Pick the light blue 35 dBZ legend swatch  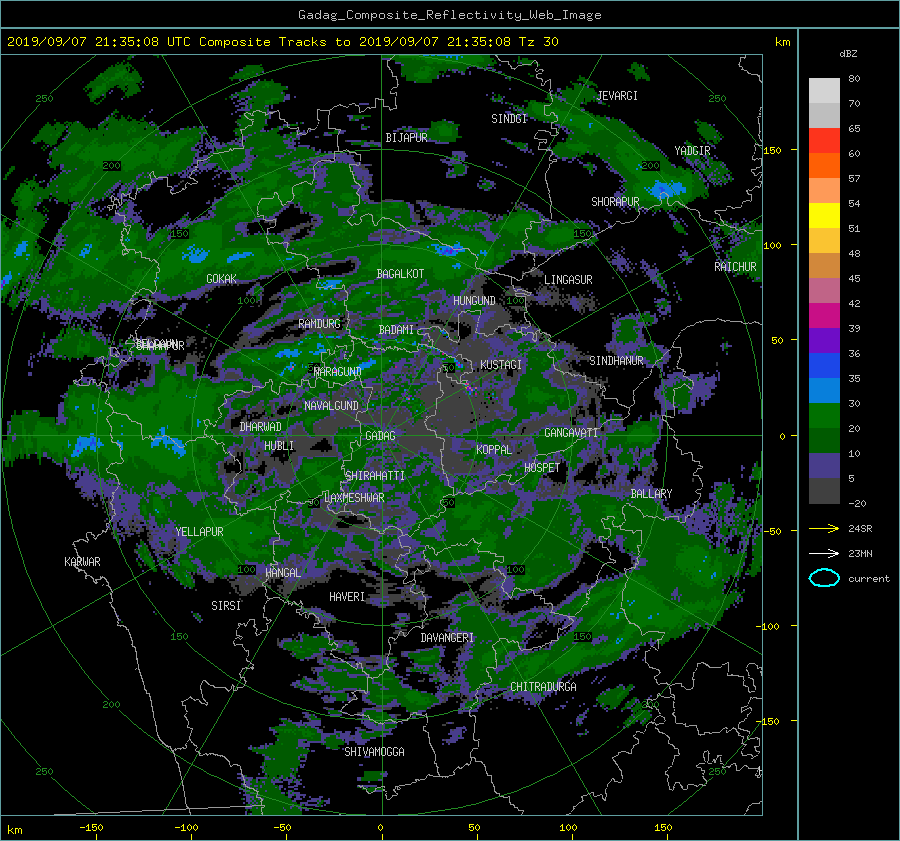(x=824, y=390)
